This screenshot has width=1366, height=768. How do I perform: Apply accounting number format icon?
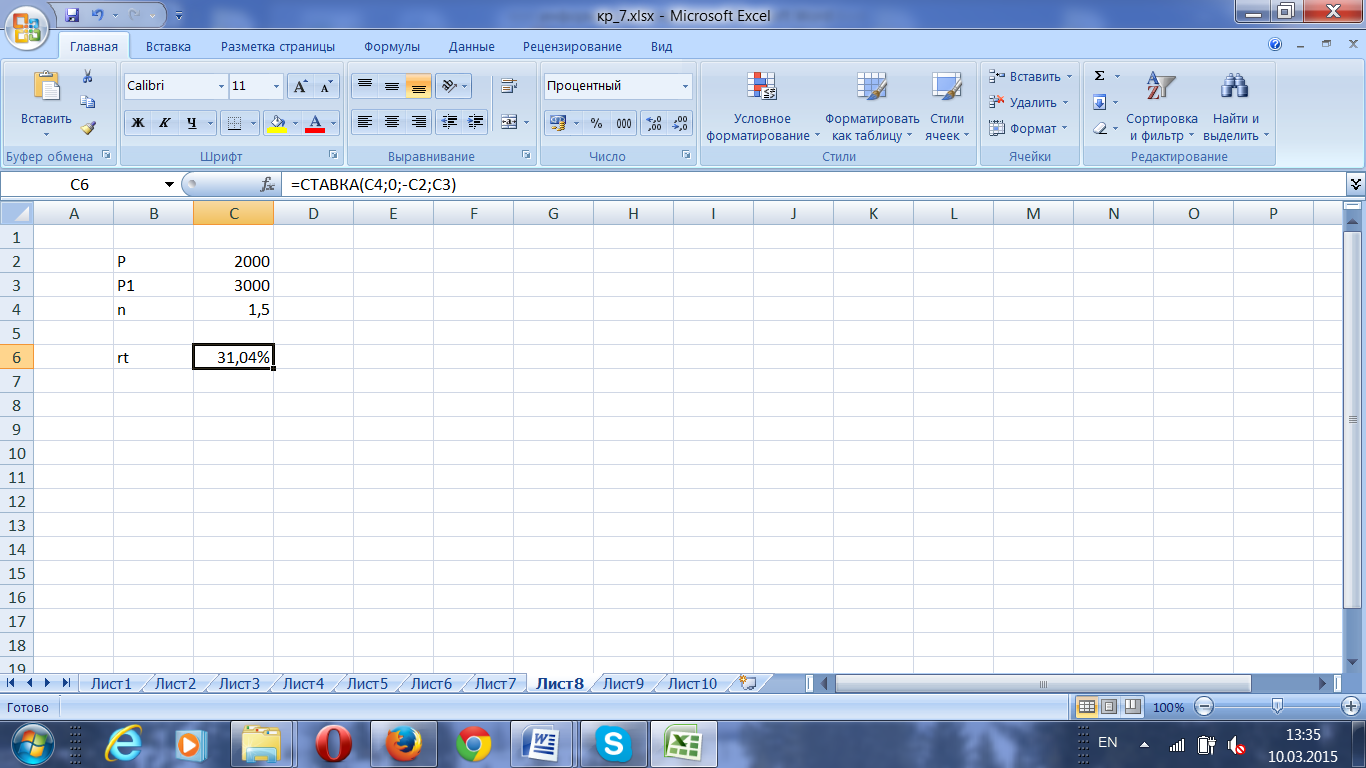point(558,123)
